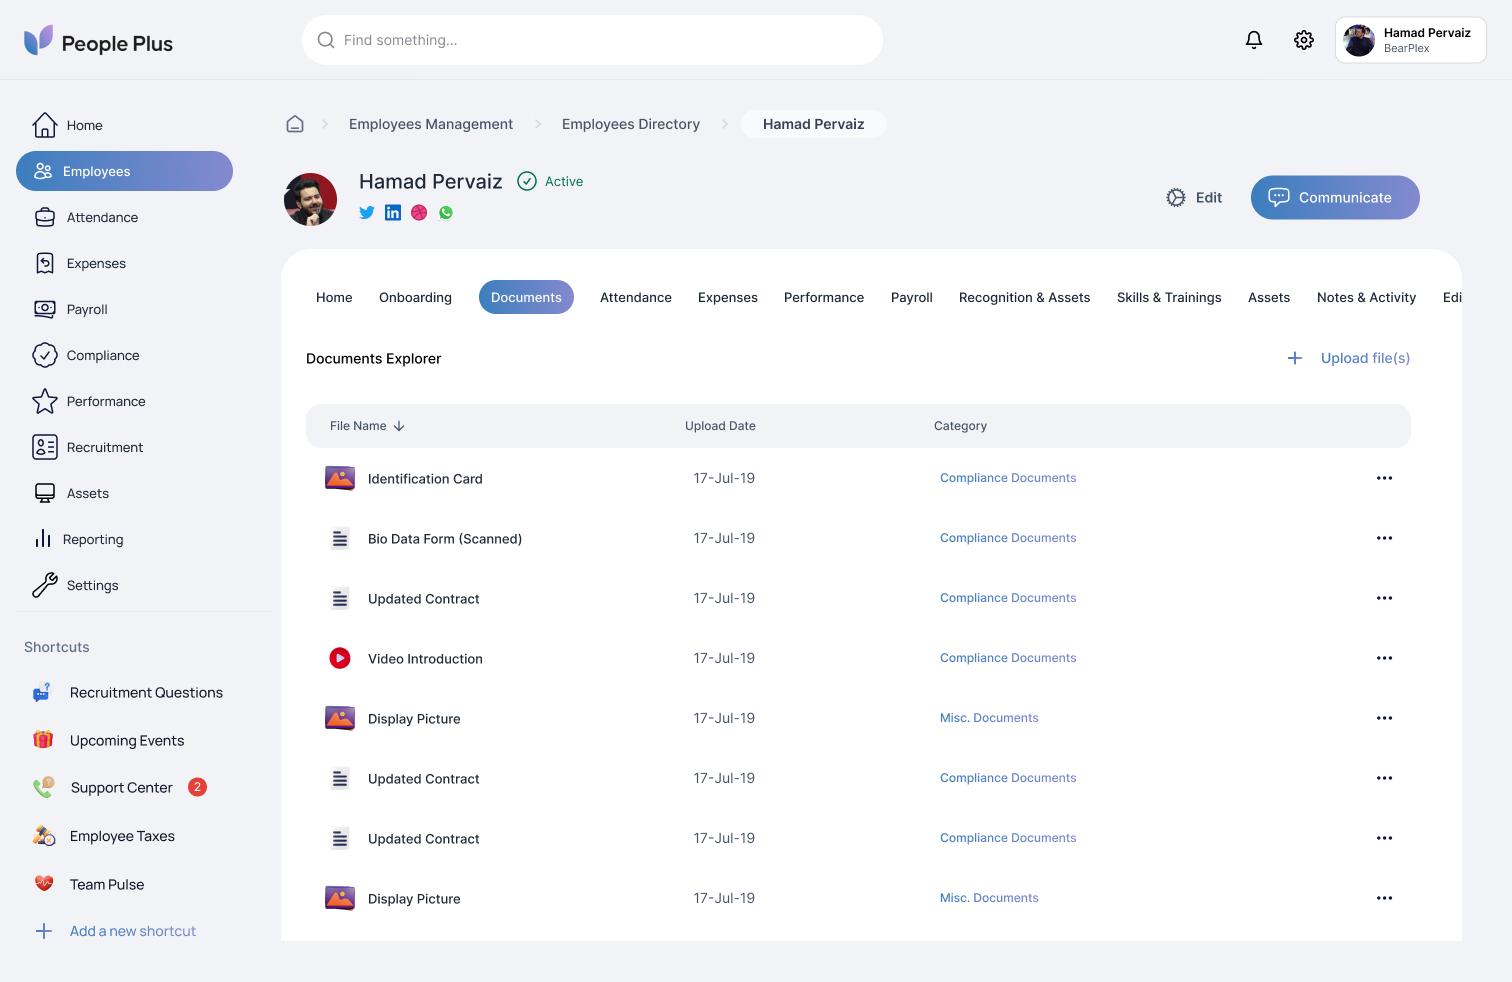This screenshot has height=982, width=1512.
Task: Open options menu for Identification Card row
Action: pyautogui.click(x=1384, y=478)
